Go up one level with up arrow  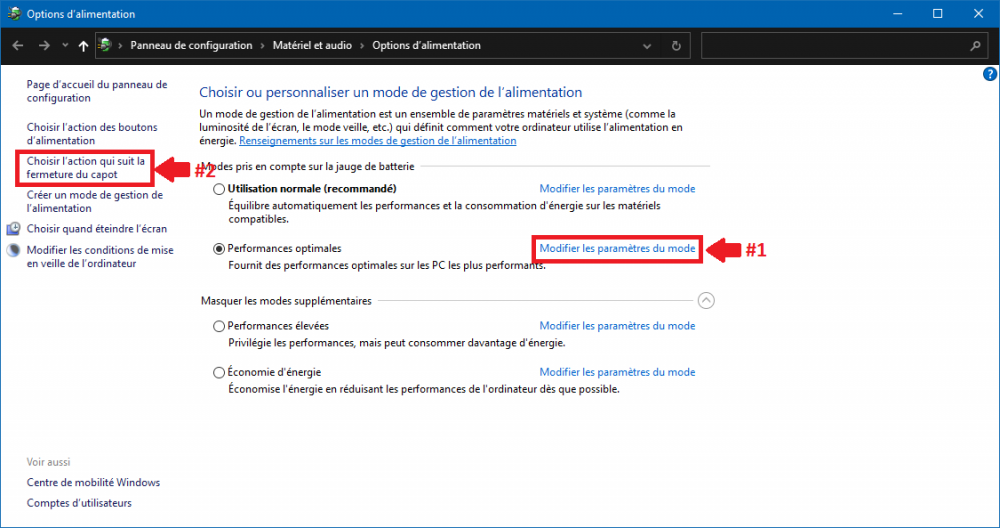click(x=84, y=46)
